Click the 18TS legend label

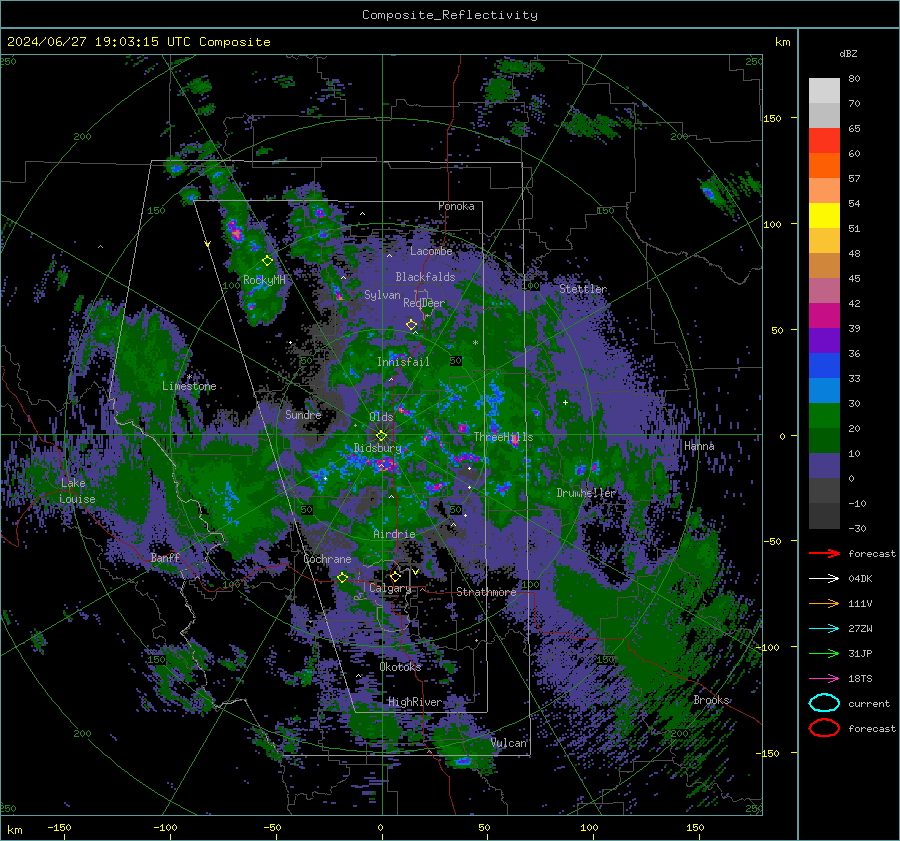860,679
